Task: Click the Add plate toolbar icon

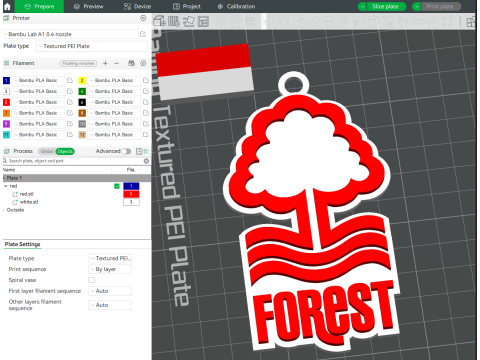Action: coord(174,21)
